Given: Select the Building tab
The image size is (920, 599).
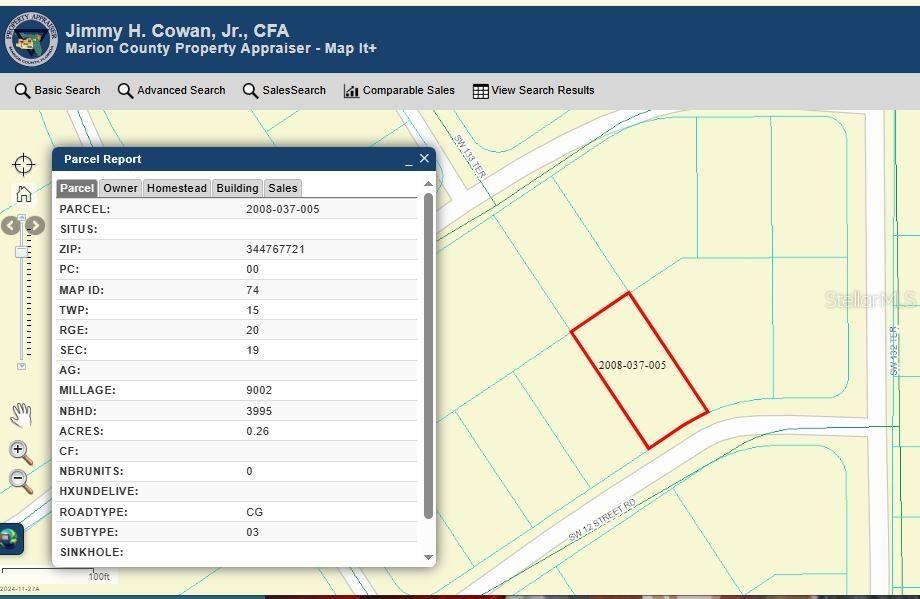Looking at the screenshot, I should click(236, 188).
